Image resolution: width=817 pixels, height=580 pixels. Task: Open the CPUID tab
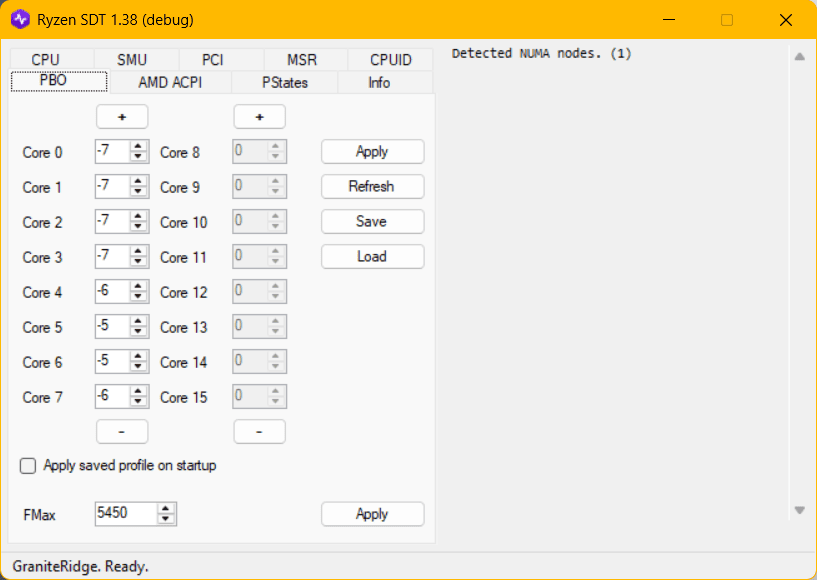click(x=391, y=60)
